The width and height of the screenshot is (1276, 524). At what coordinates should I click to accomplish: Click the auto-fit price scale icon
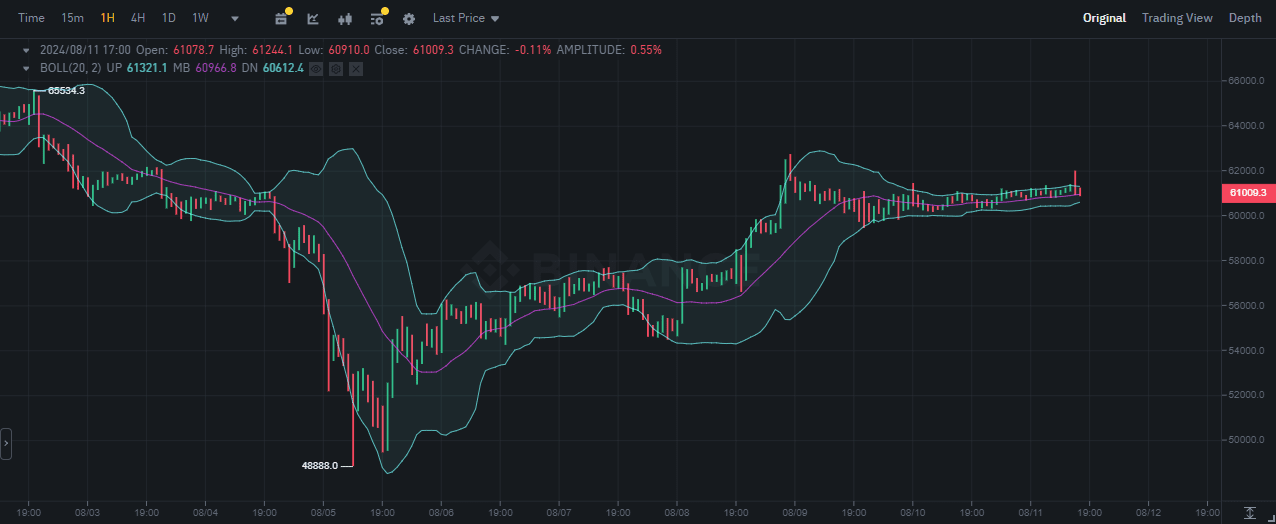point(1248,512)
